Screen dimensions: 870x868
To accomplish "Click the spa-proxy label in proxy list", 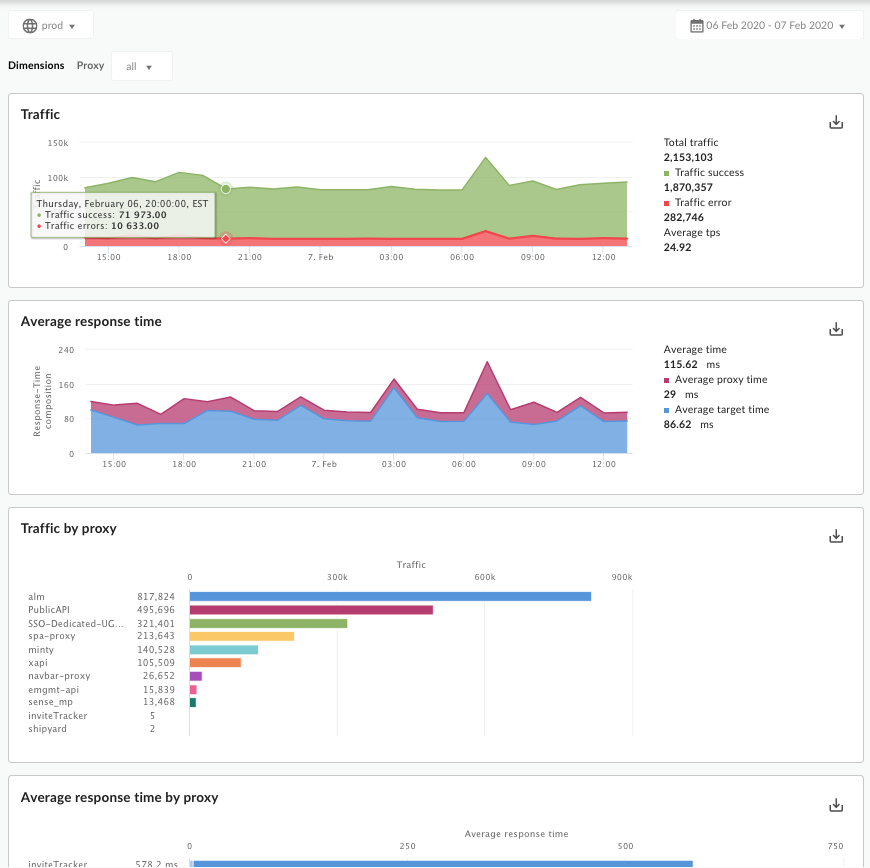I will point(52,636).
